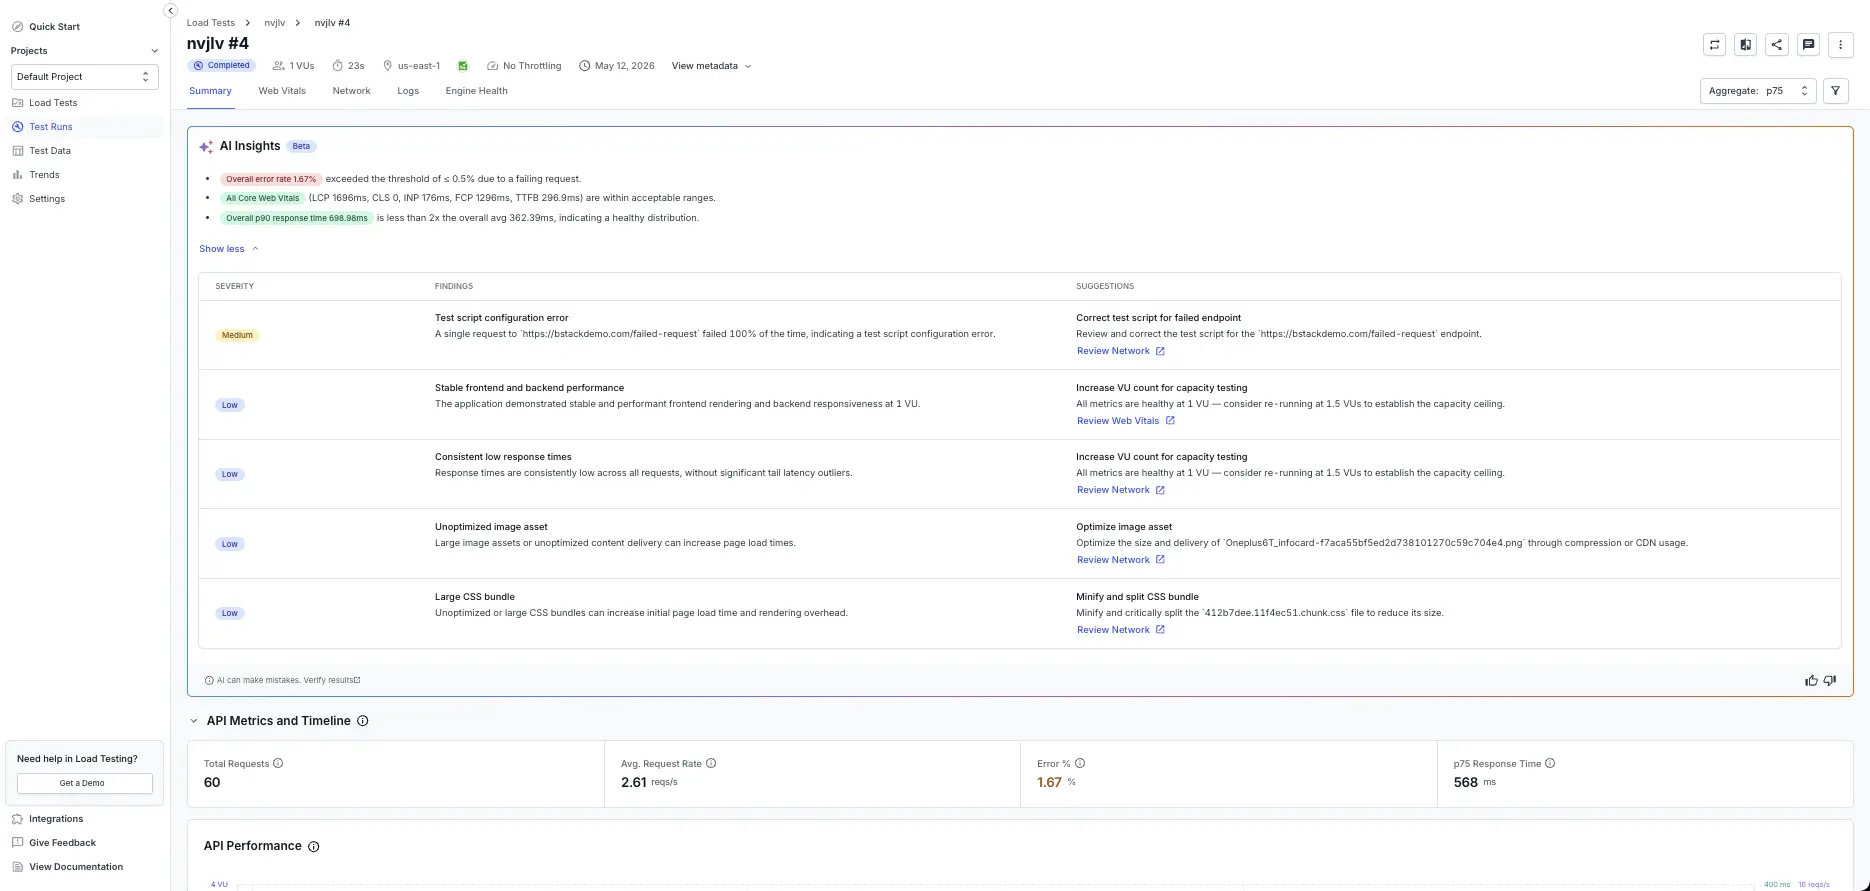Open Review Network for Optimize image asset
1870x891 pixels.
pyautogui.click(x=1121, y=560)
